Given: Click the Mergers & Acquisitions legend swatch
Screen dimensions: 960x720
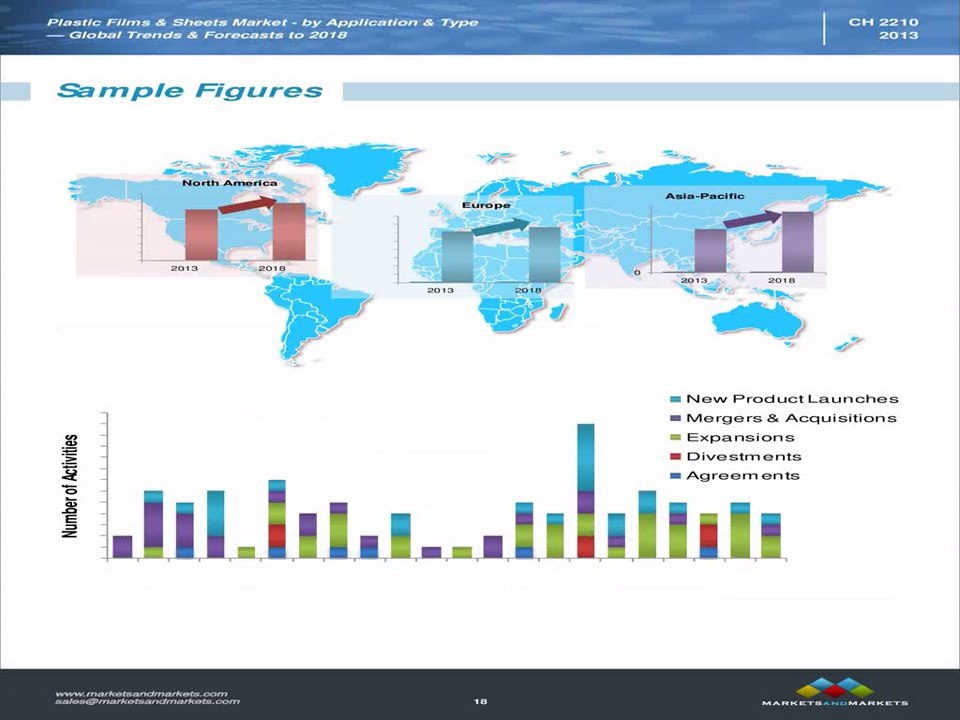Looking at the screenshot, I should pos(676,418).
